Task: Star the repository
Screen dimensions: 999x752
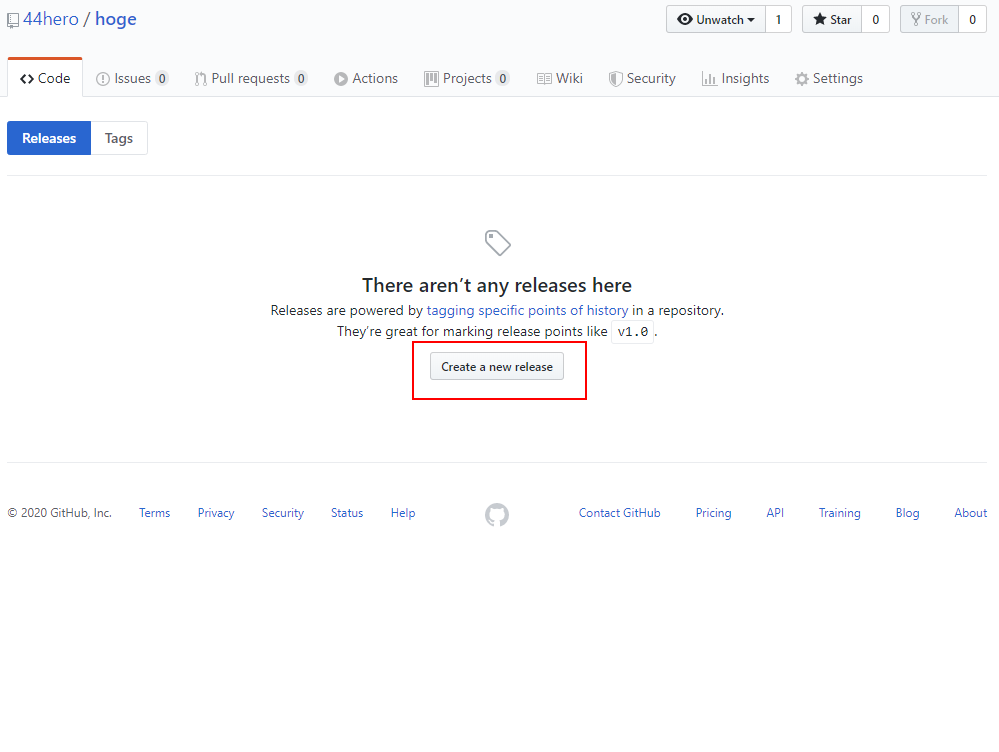Action: coord(832,19)
